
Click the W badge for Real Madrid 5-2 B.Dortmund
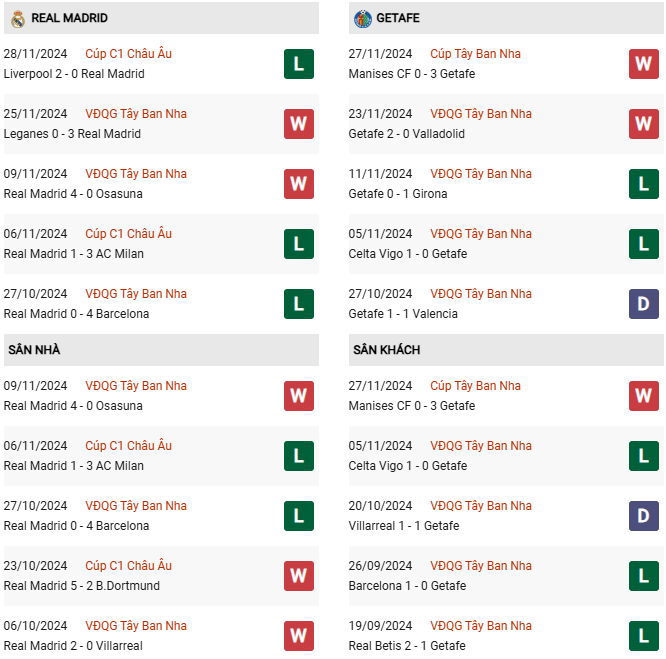coord(299,576)
